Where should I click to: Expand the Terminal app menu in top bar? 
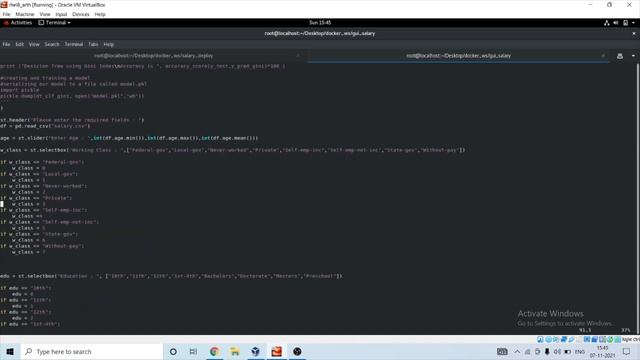tap(54, 23)
